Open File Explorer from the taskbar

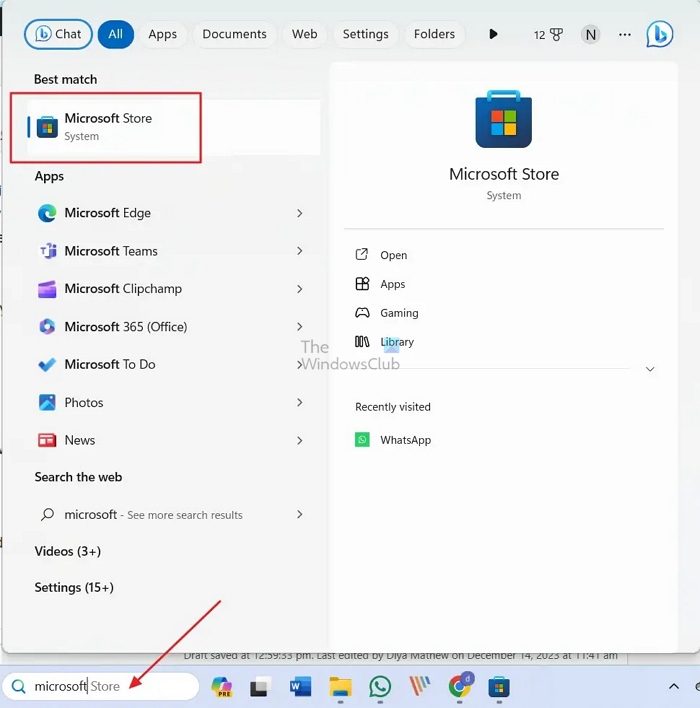(x=340, y=687)
